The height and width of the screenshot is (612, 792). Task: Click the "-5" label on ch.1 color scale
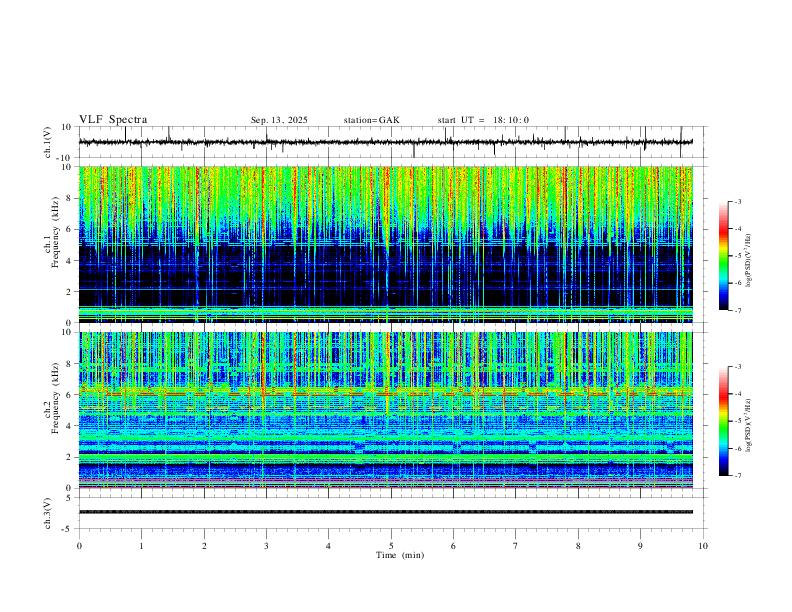click(737, 256)
